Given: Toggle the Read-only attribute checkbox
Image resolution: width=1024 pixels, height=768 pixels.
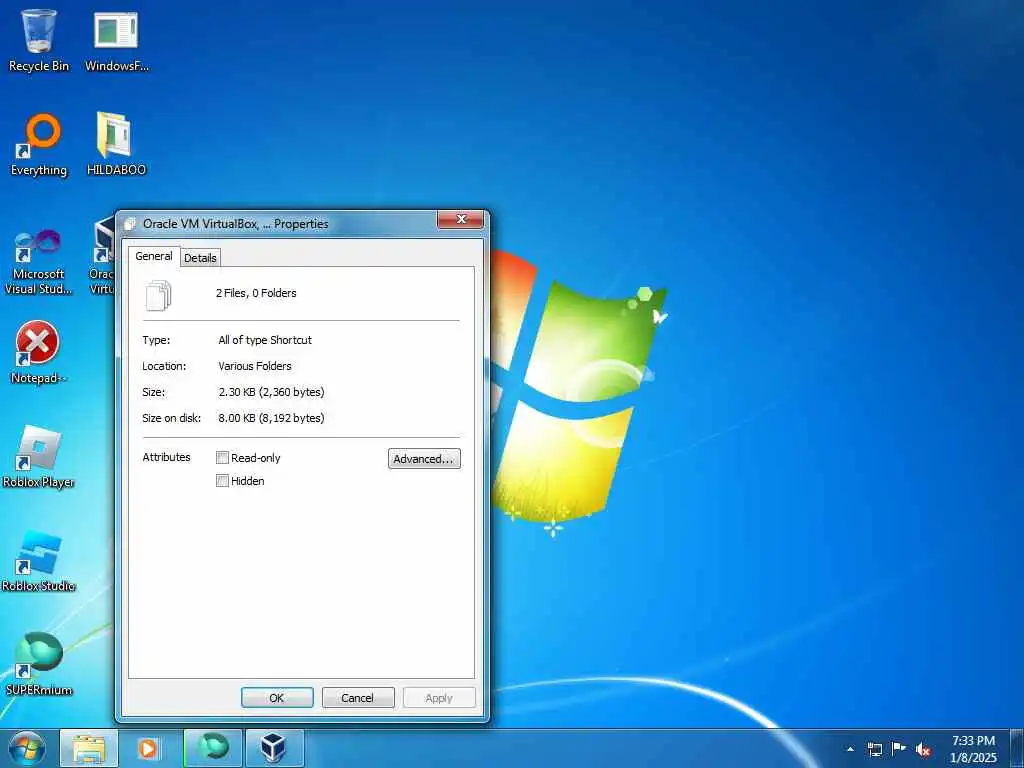Looking at the screenshot, I should [222, 458].
